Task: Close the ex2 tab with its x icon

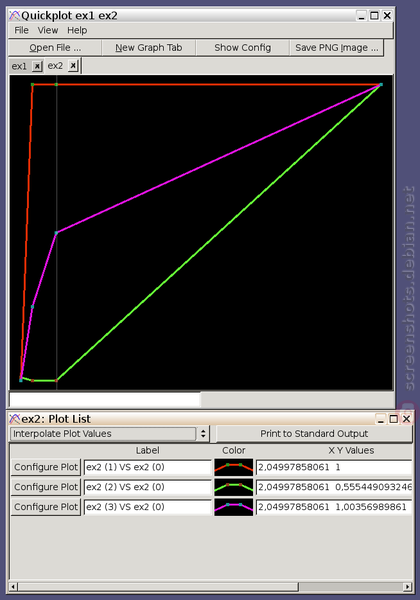Action: pos(73,66)
